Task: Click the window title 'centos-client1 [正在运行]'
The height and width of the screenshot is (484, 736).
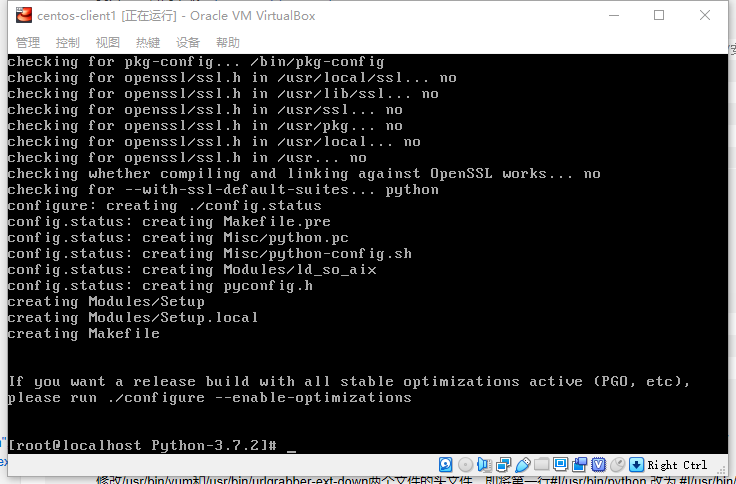Action: point(107,15)
